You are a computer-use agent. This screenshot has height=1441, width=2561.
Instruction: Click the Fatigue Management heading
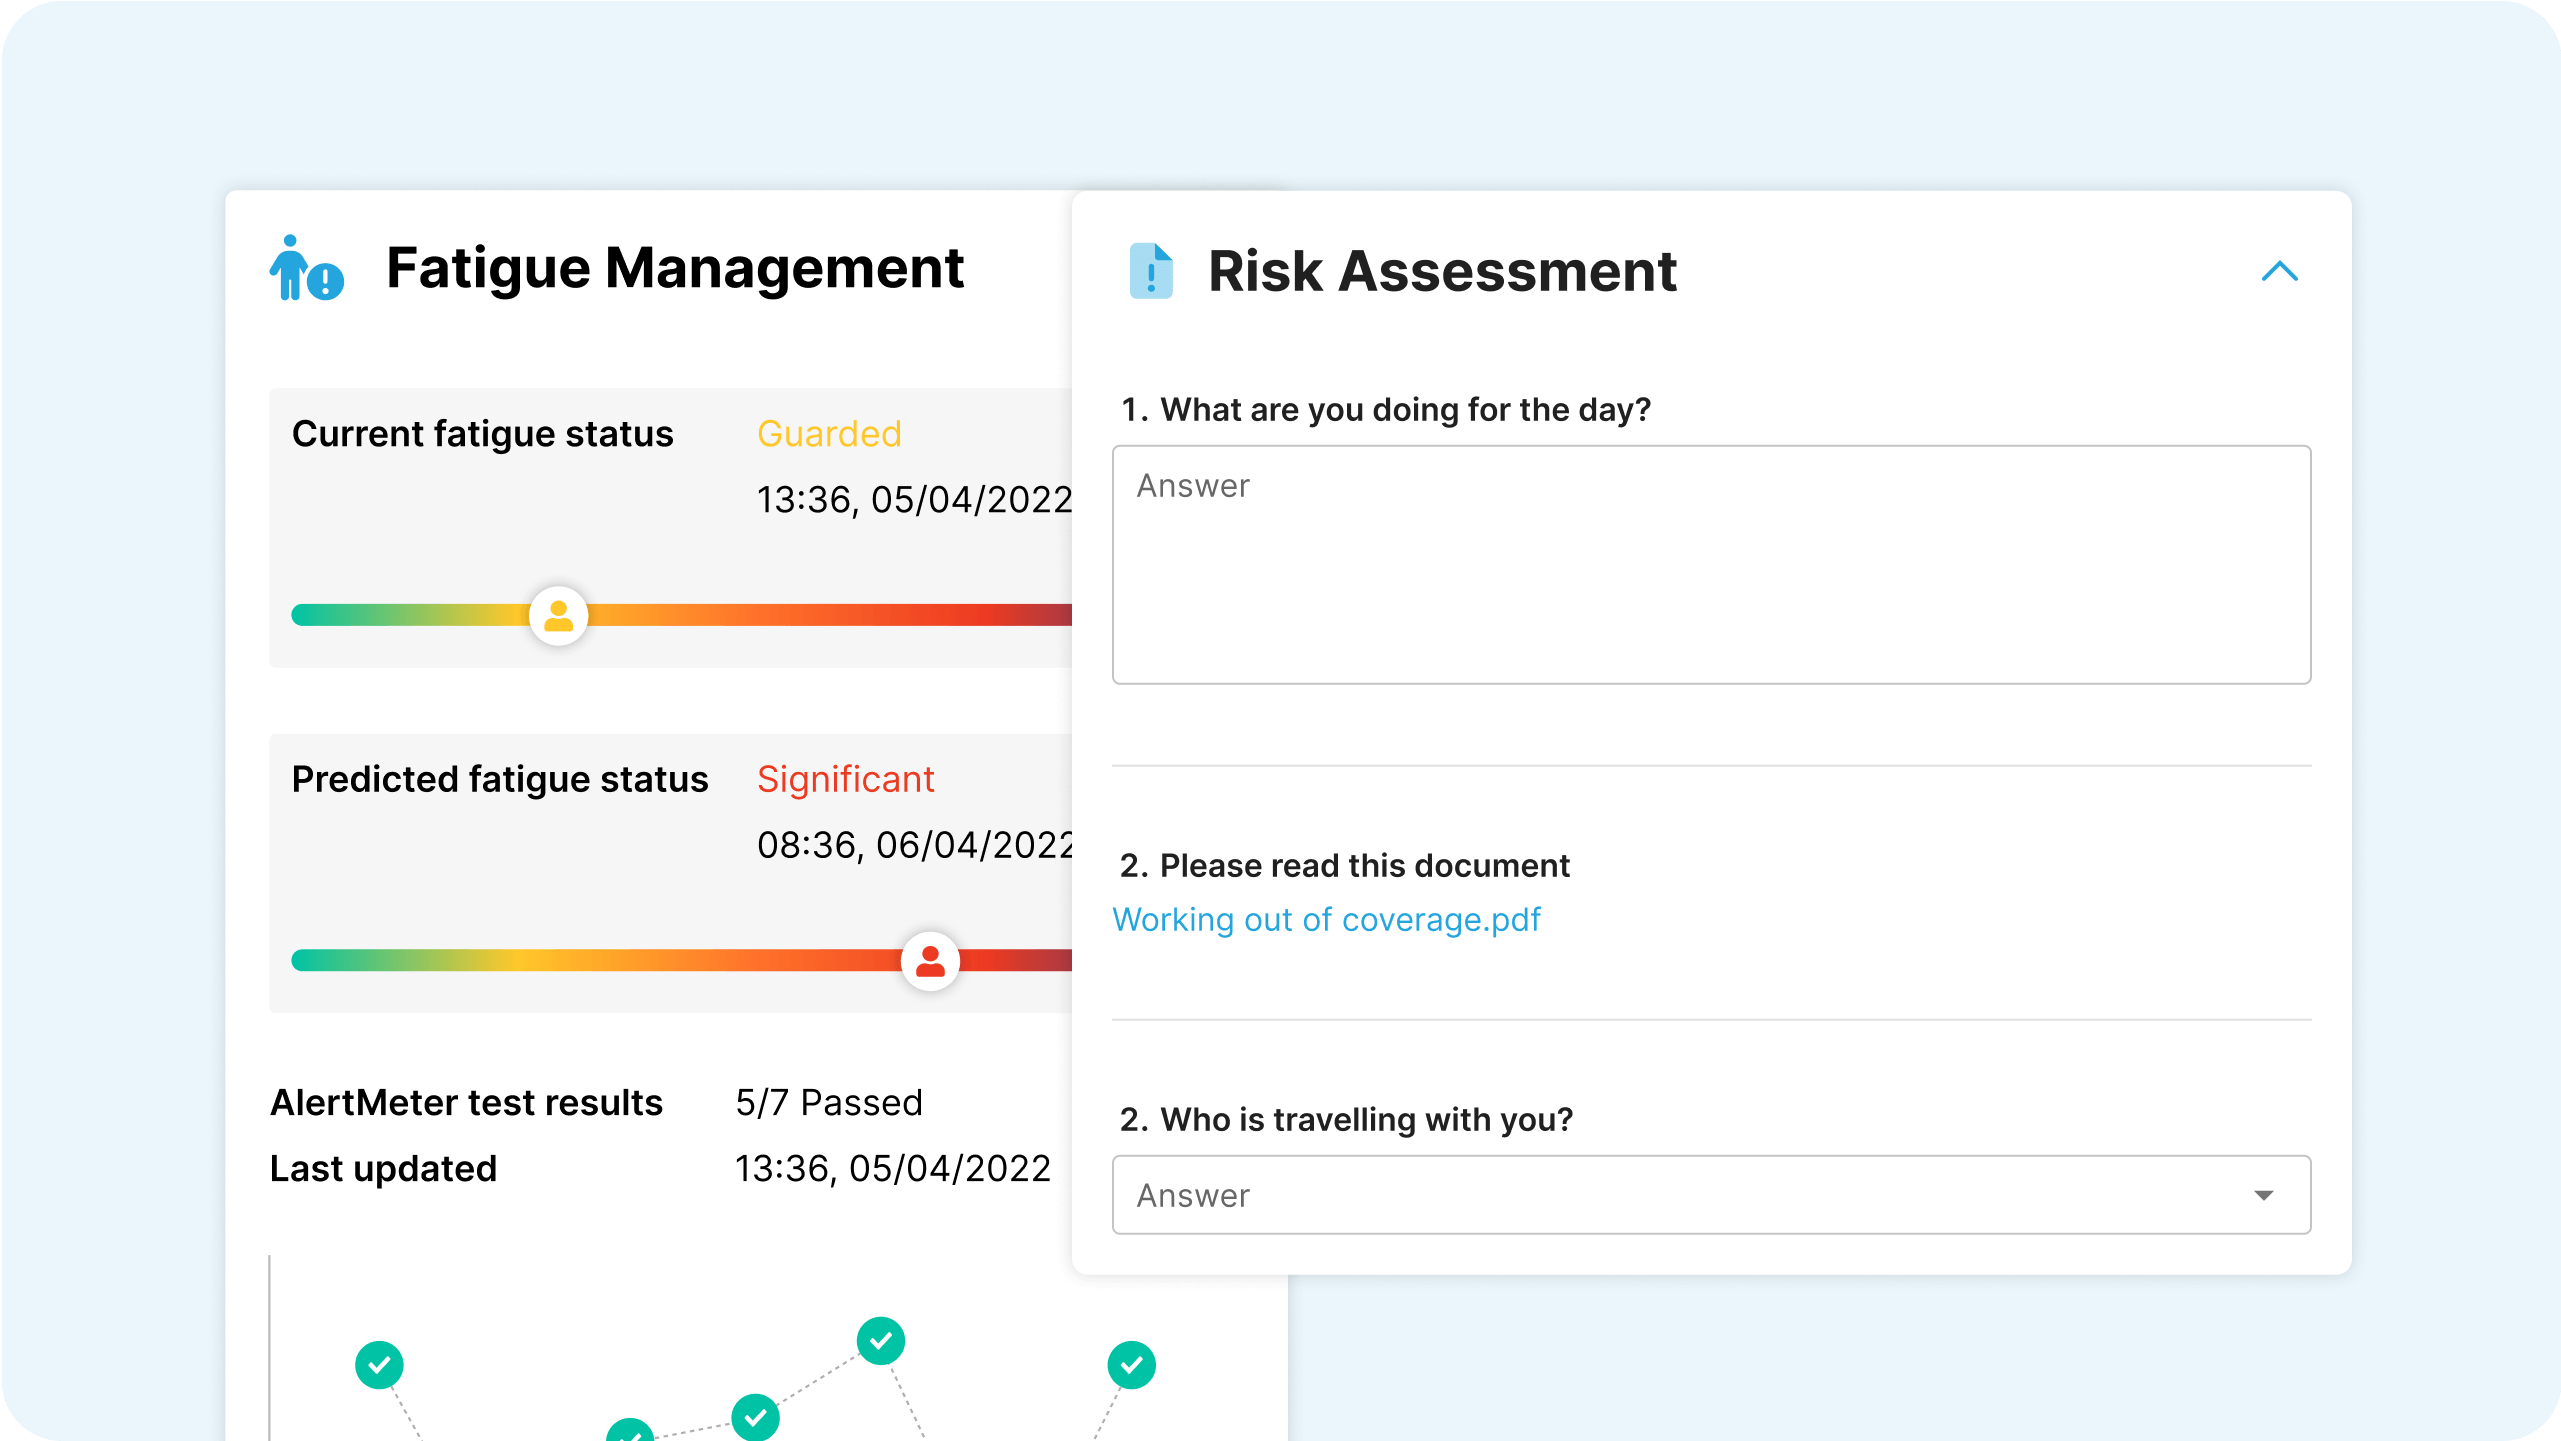[x=674, y=268]
